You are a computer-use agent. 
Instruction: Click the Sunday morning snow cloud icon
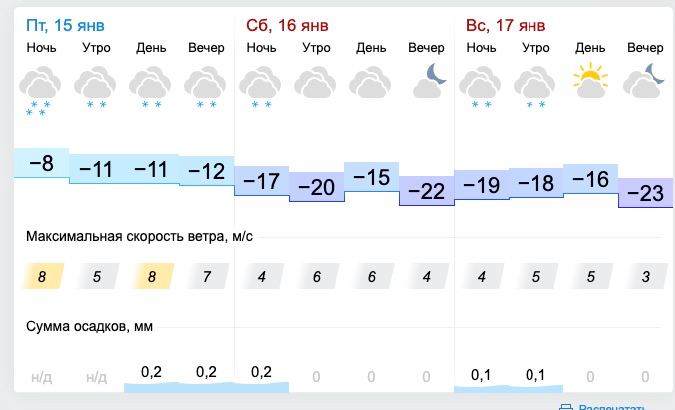click(535, 83)
